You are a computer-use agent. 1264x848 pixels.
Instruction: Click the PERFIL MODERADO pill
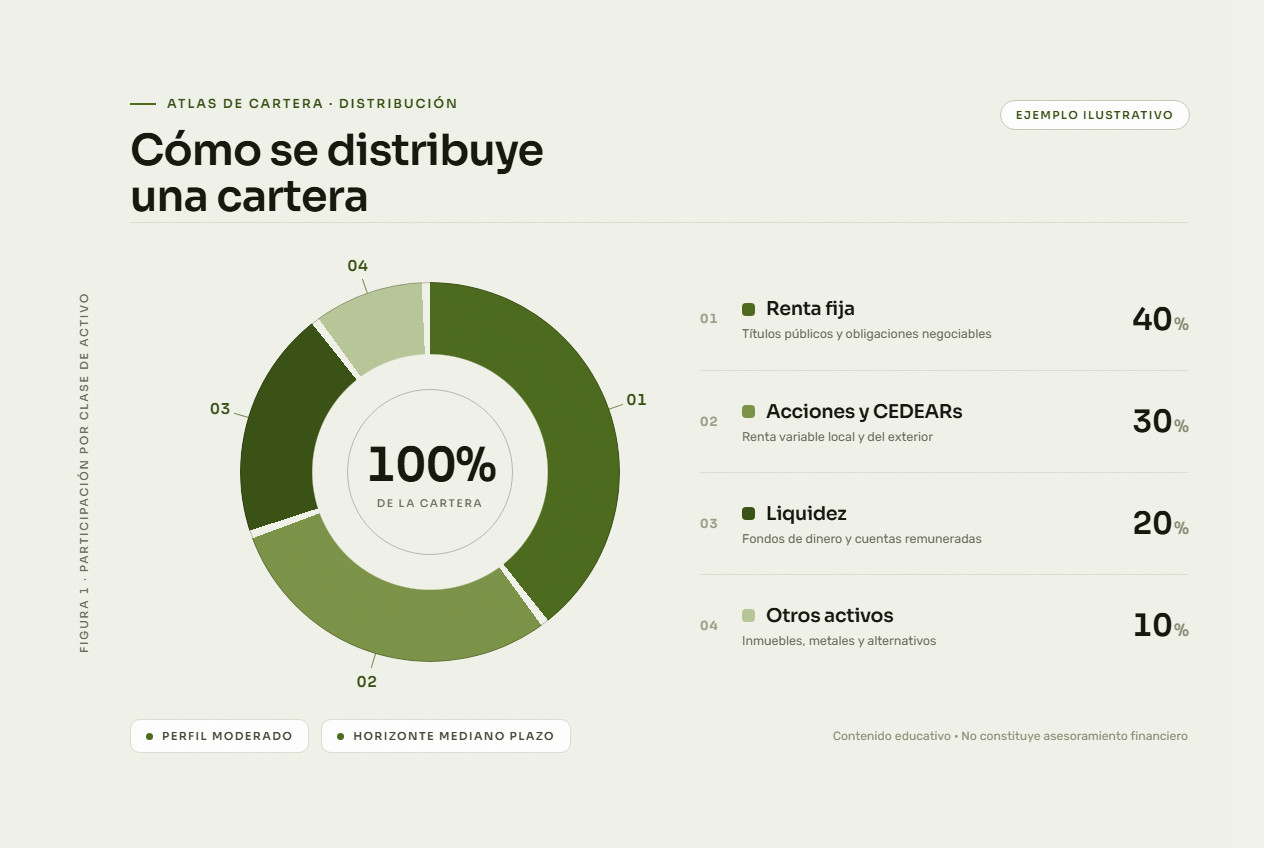[219, 736]
